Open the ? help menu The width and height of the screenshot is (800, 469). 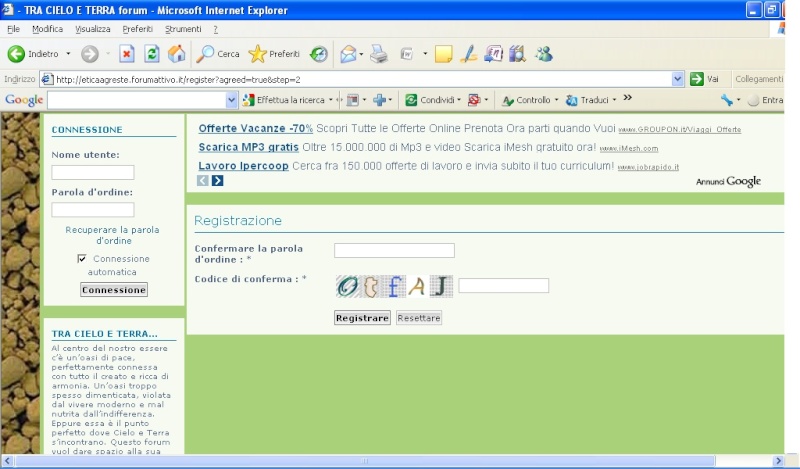215,29
